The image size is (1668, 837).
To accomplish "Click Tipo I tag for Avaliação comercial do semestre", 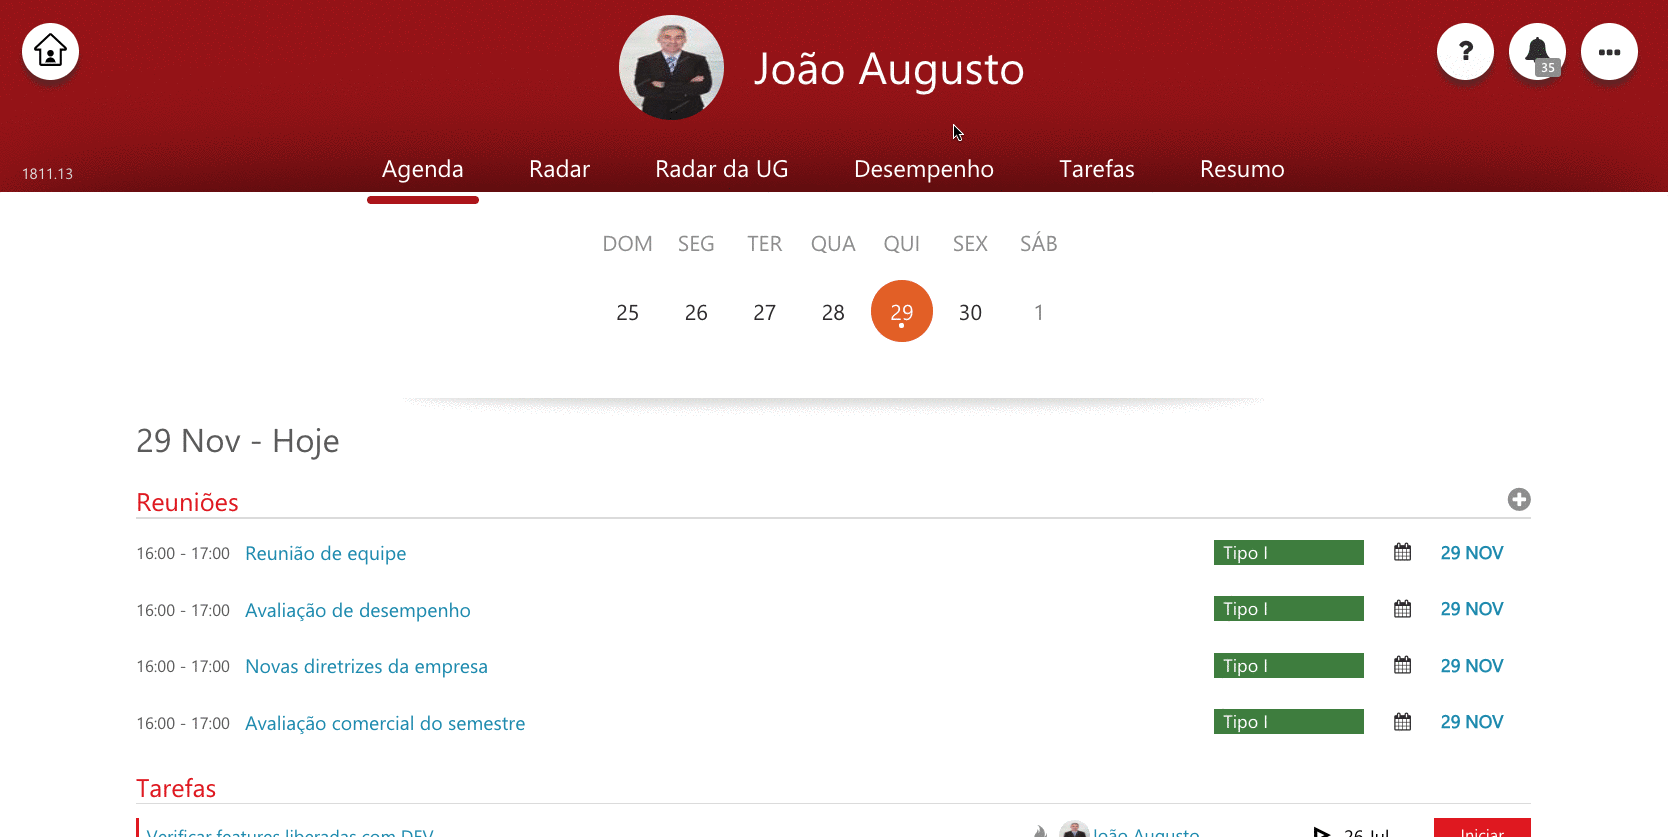I will click(1289, 722).
